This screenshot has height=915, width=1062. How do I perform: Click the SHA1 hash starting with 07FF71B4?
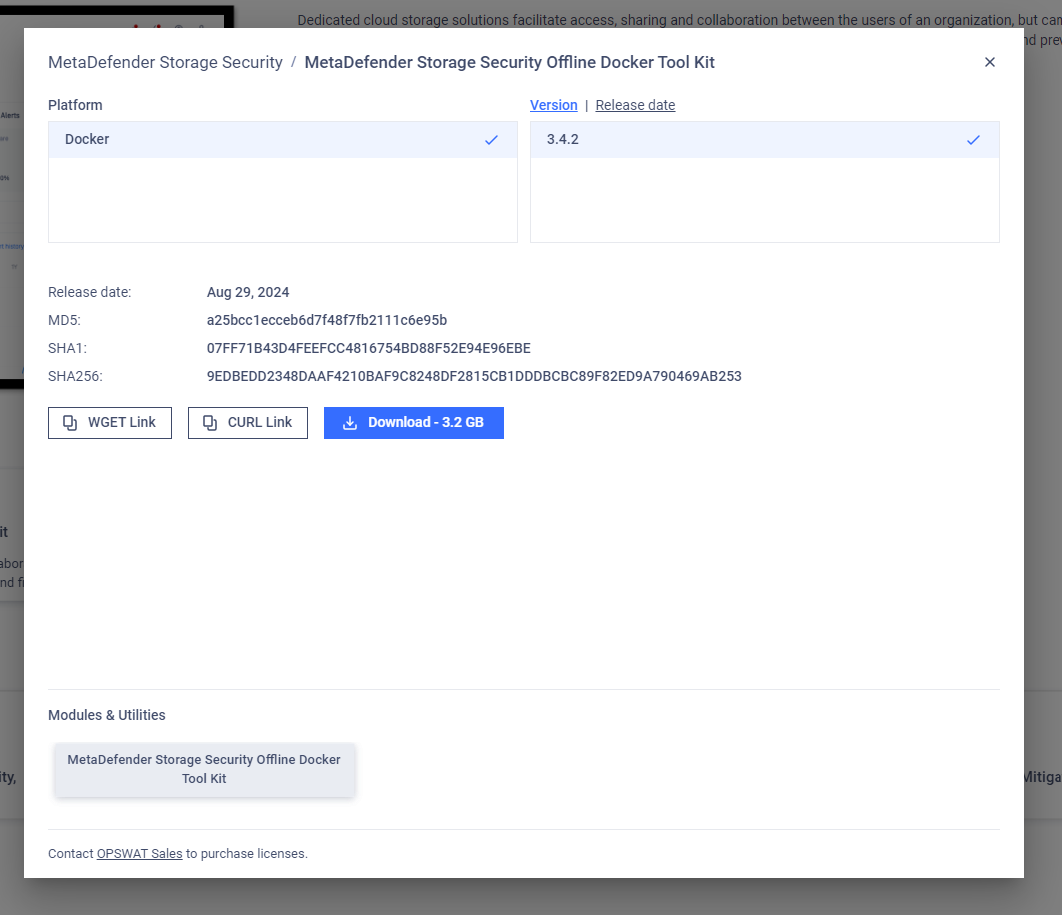(x=368, y=348)
